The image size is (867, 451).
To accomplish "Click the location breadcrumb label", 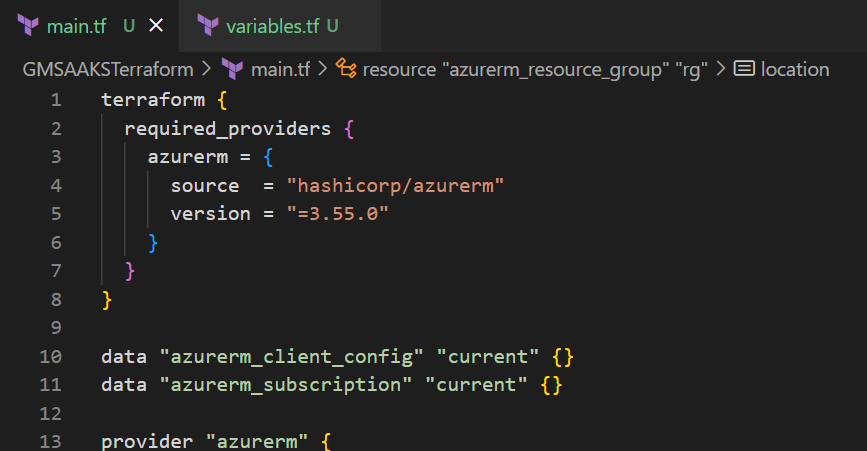I will point(795,69).
